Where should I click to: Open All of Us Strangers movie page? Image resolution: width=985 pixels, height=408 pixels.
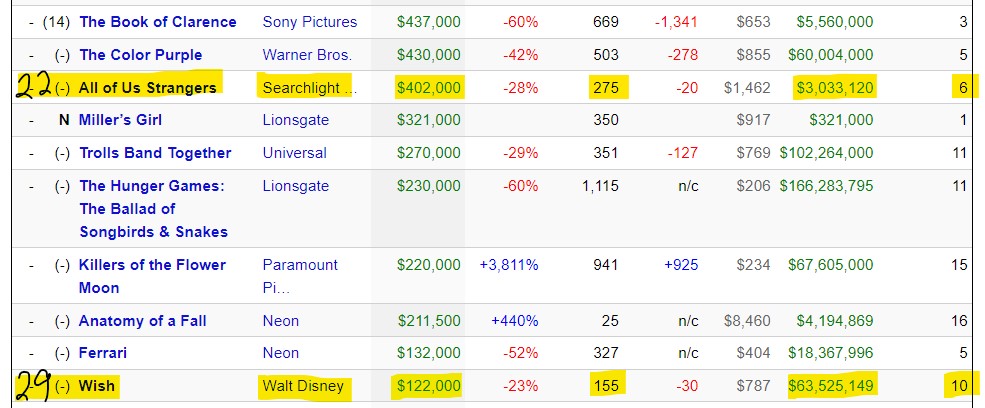pos(148,88)
